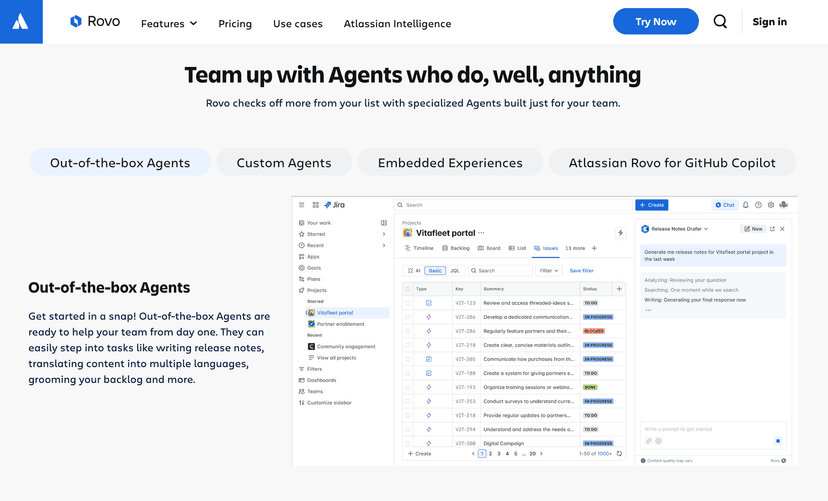Viewport: 828px width, 501px height.
Task: Expand the 11 more views menu
Action: [x=575, y=248]
